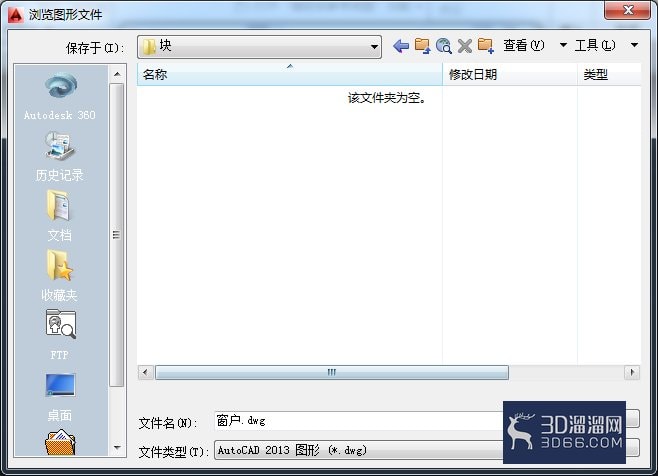Expand the 查看(V) menu arrow

click(563, 45)
